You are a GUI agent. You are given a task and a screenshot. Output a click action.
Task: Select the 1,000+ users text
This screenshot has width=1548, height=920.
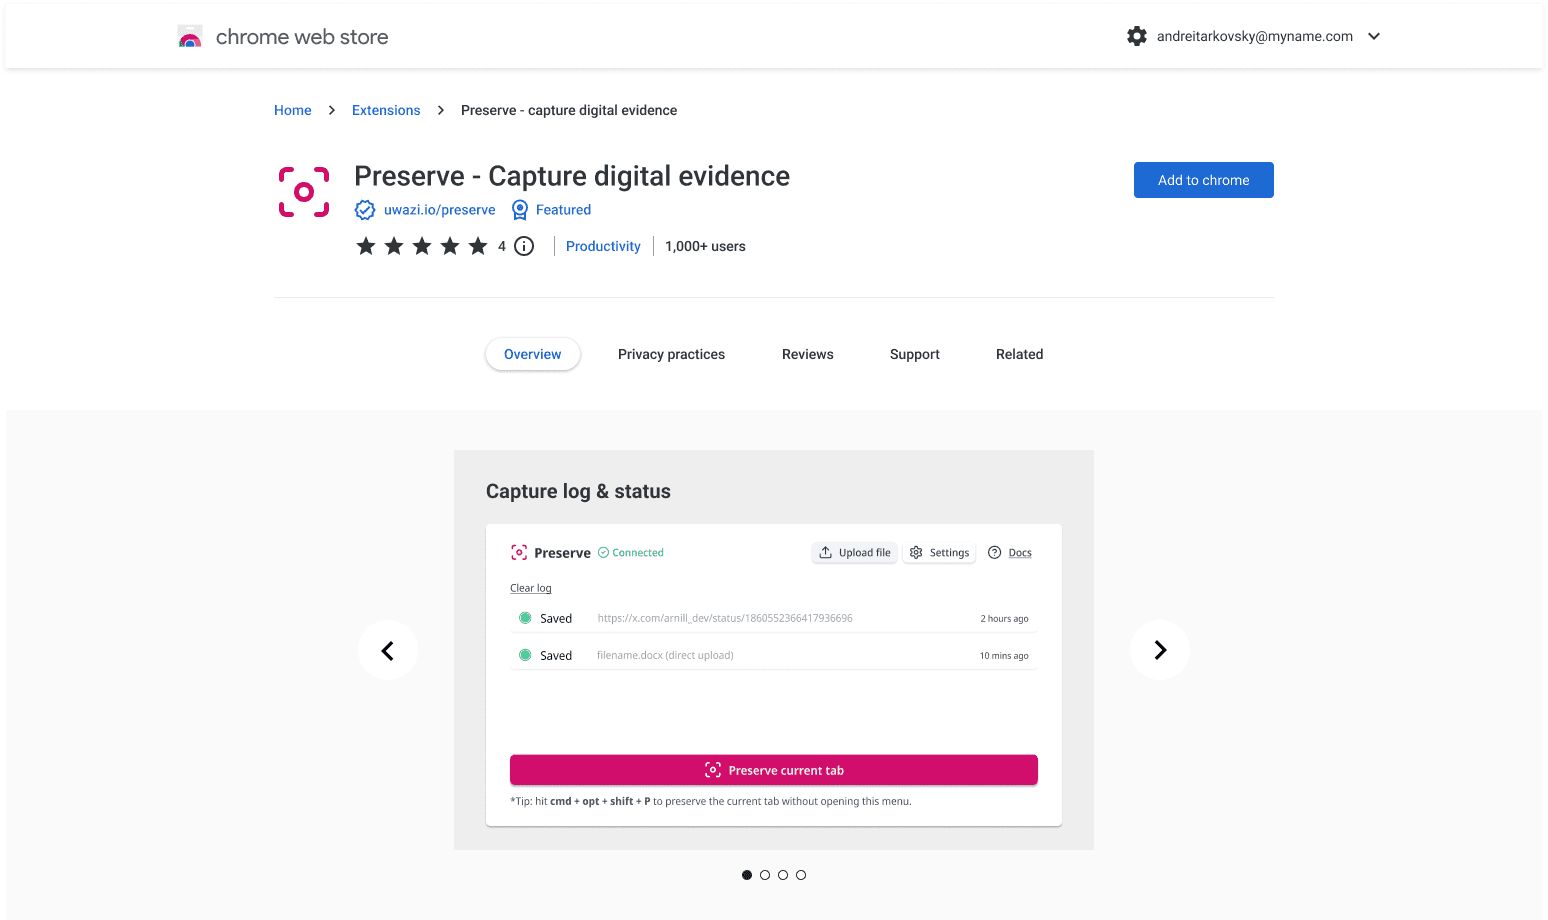[x=705, y=246]
